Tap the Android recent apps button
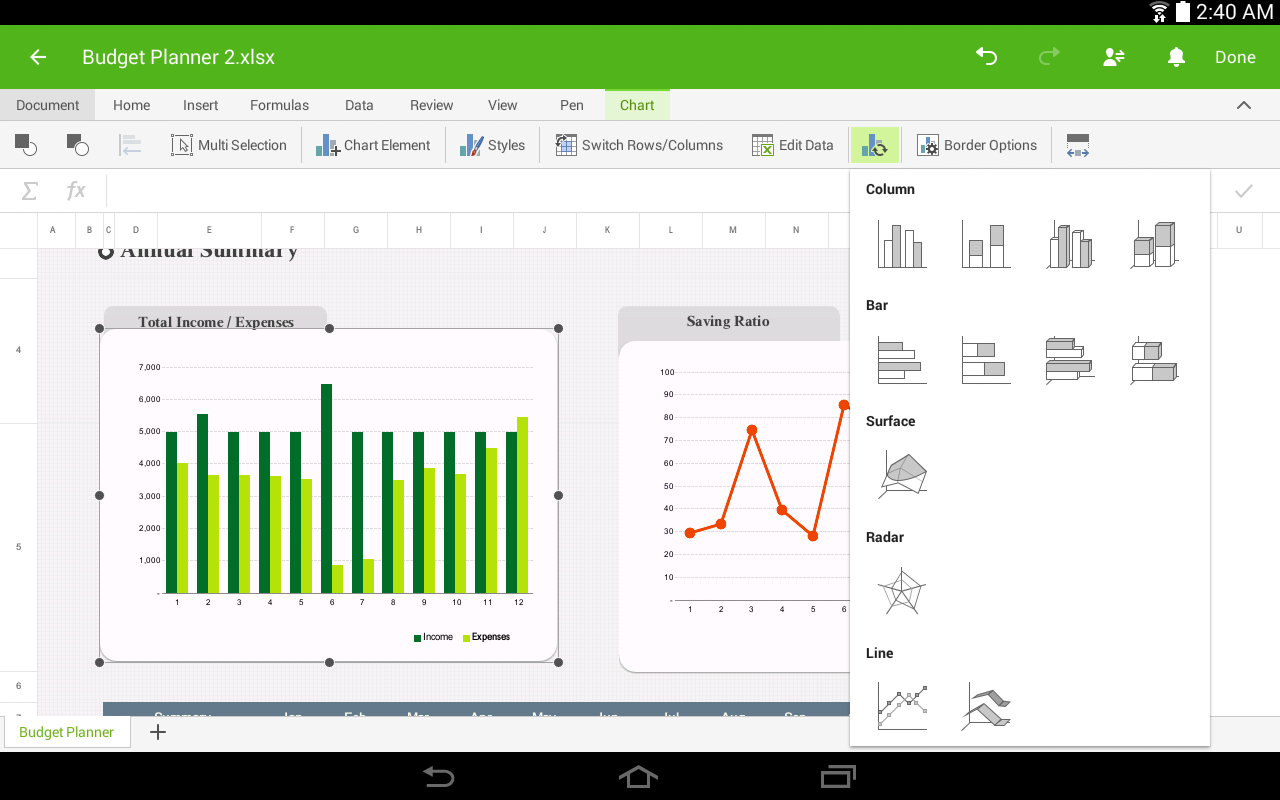This screenshot has height=800, width=1280. pos(838,776)
